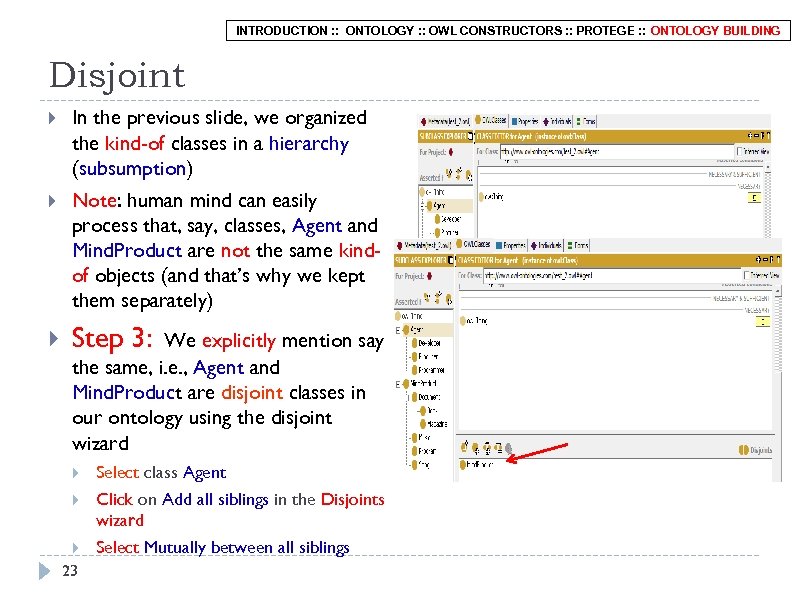Click owl:Thing in back window conditions list
The image size is (800, 600).
click(x=492, y=197)
